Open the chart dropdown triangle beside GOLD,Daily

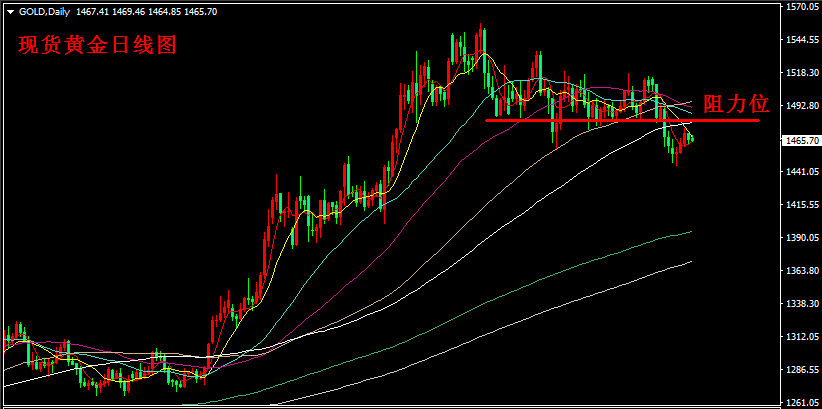(10, 12)
